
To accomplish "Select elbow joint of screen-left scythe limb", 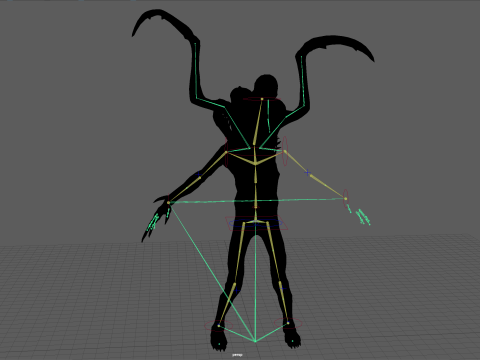I will (x=196, y=98).
